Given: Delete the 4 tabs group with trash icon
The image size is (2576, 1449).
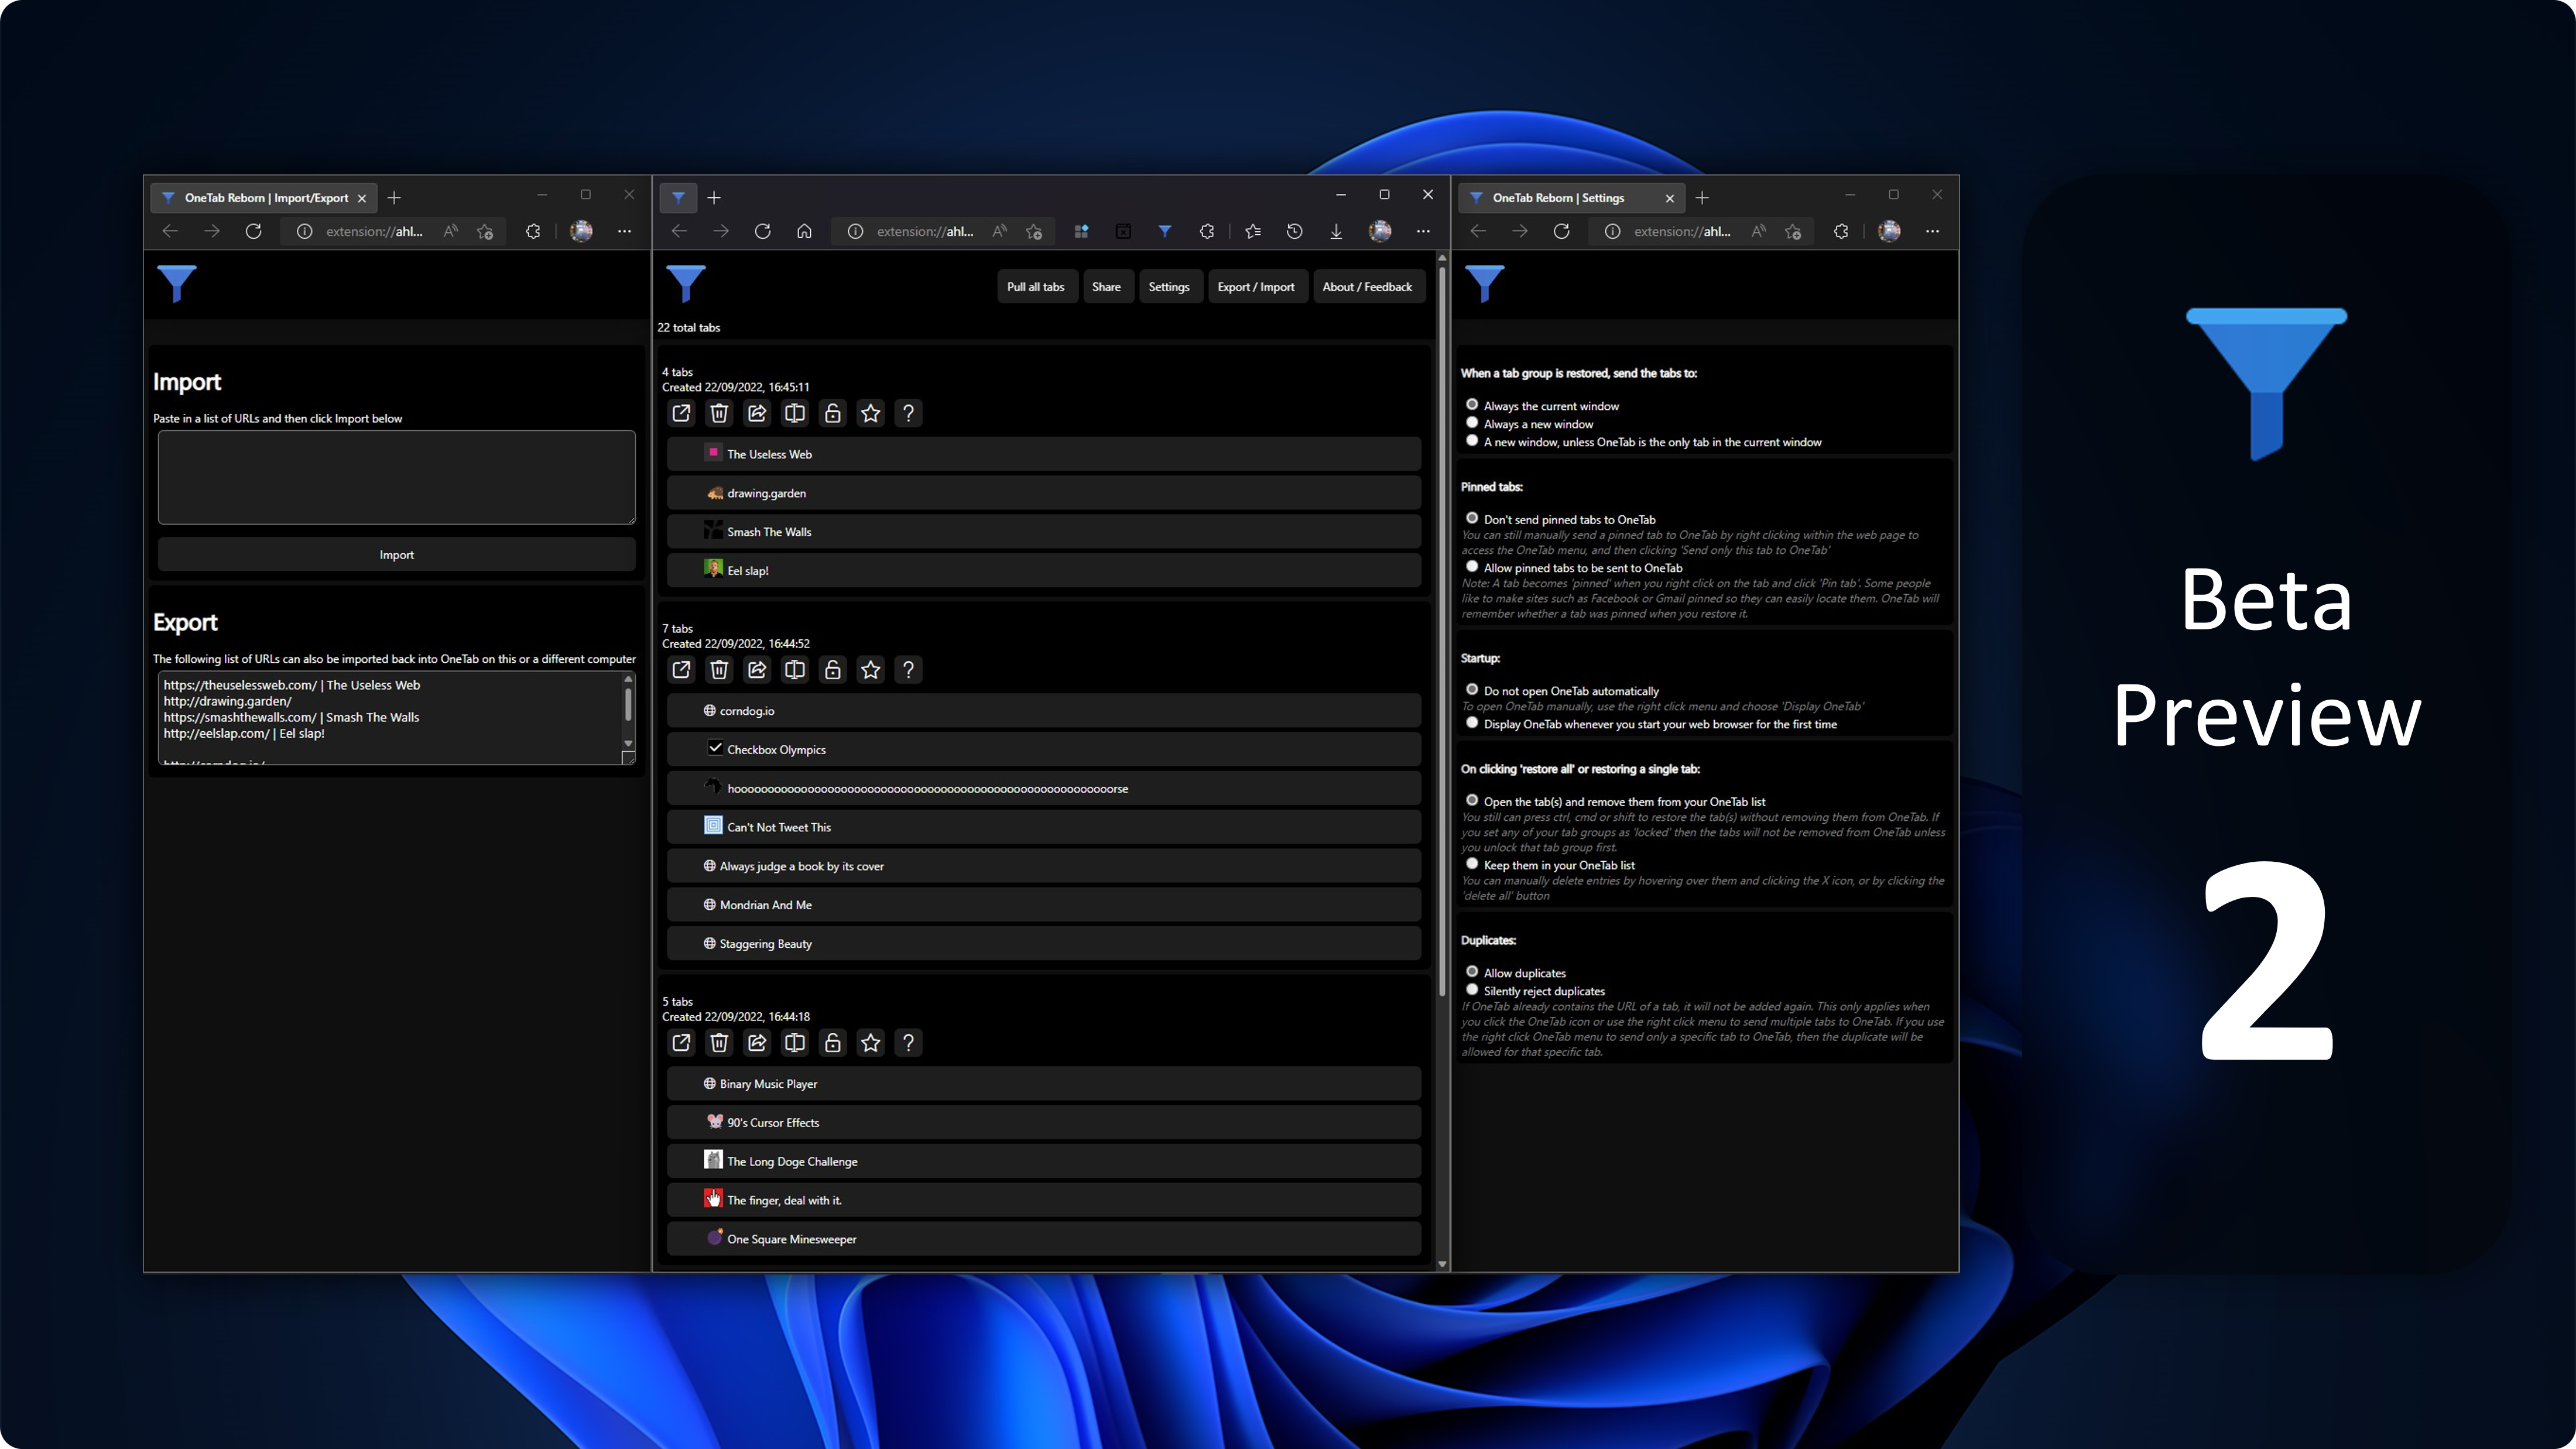Looking at the screenshot, I should tap(719, 413).
